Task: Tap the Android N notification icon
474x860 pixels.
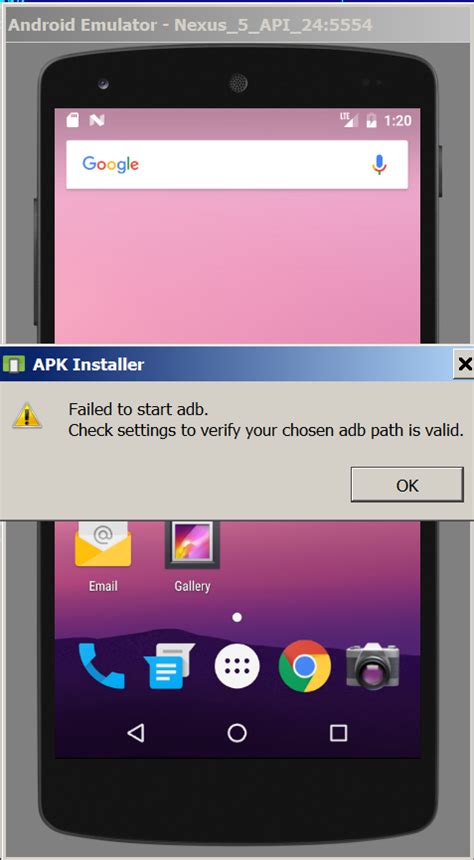Action: pos(97,120)
